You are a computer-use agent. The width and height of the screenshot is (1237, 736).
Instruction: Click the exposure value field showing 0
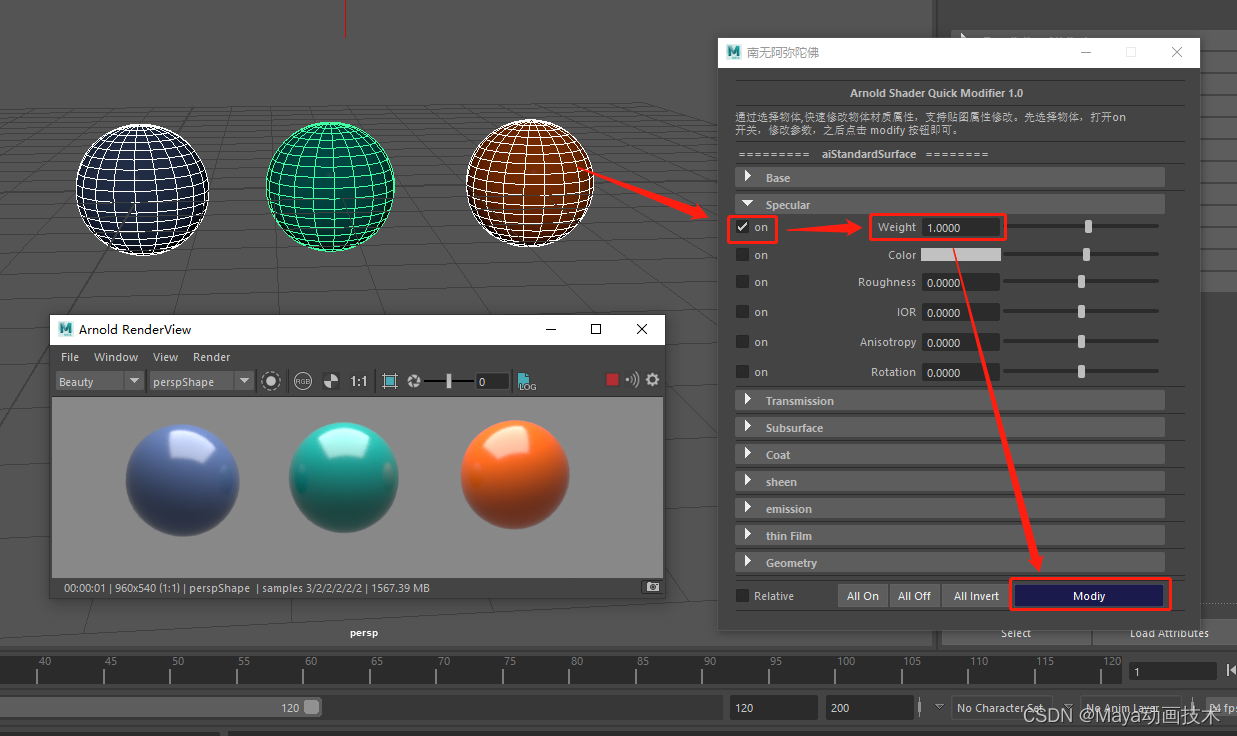click(492, 381)
